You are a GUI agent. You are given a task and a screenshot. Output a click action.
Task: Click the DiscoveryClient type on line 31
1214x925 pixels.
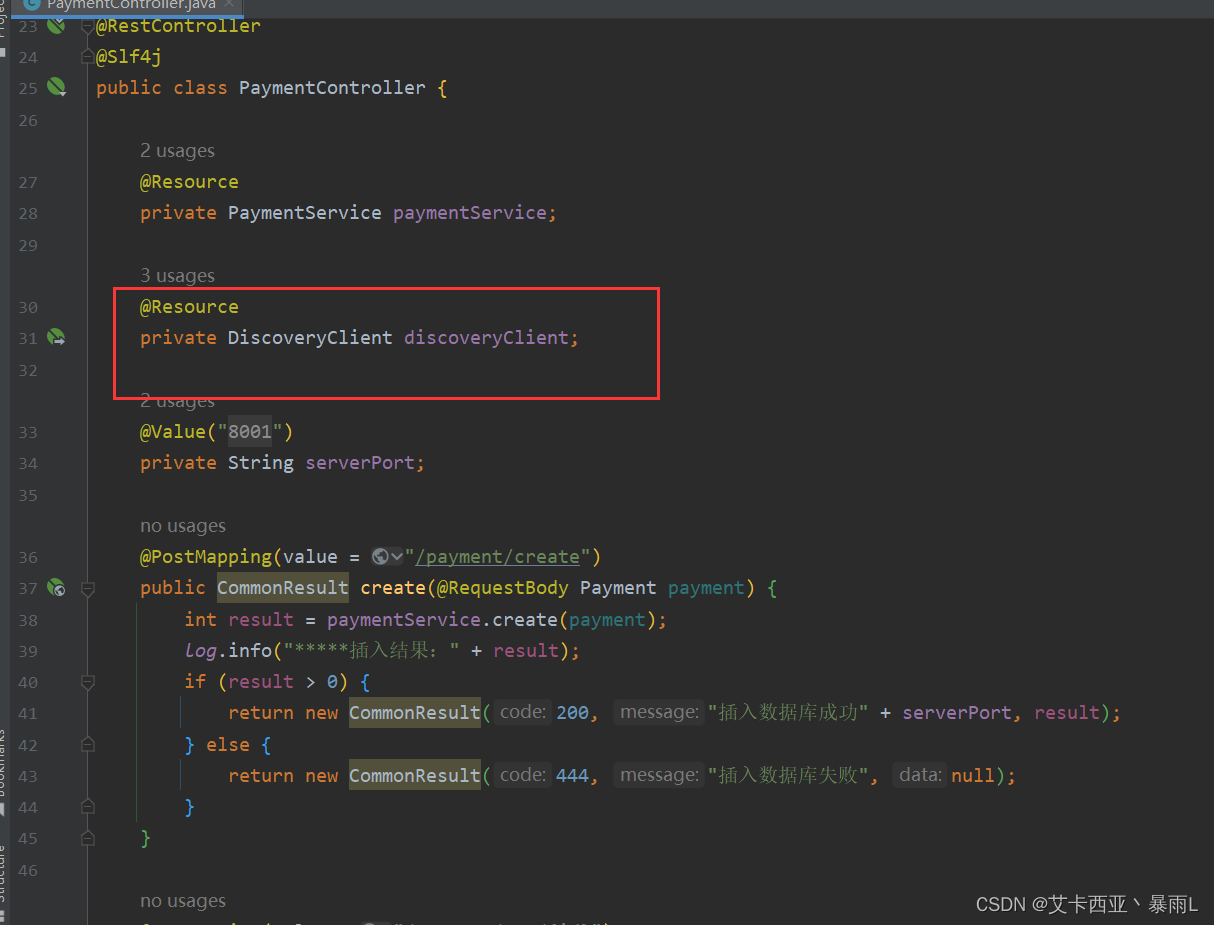pyautogui.click(x=310, y=338)
